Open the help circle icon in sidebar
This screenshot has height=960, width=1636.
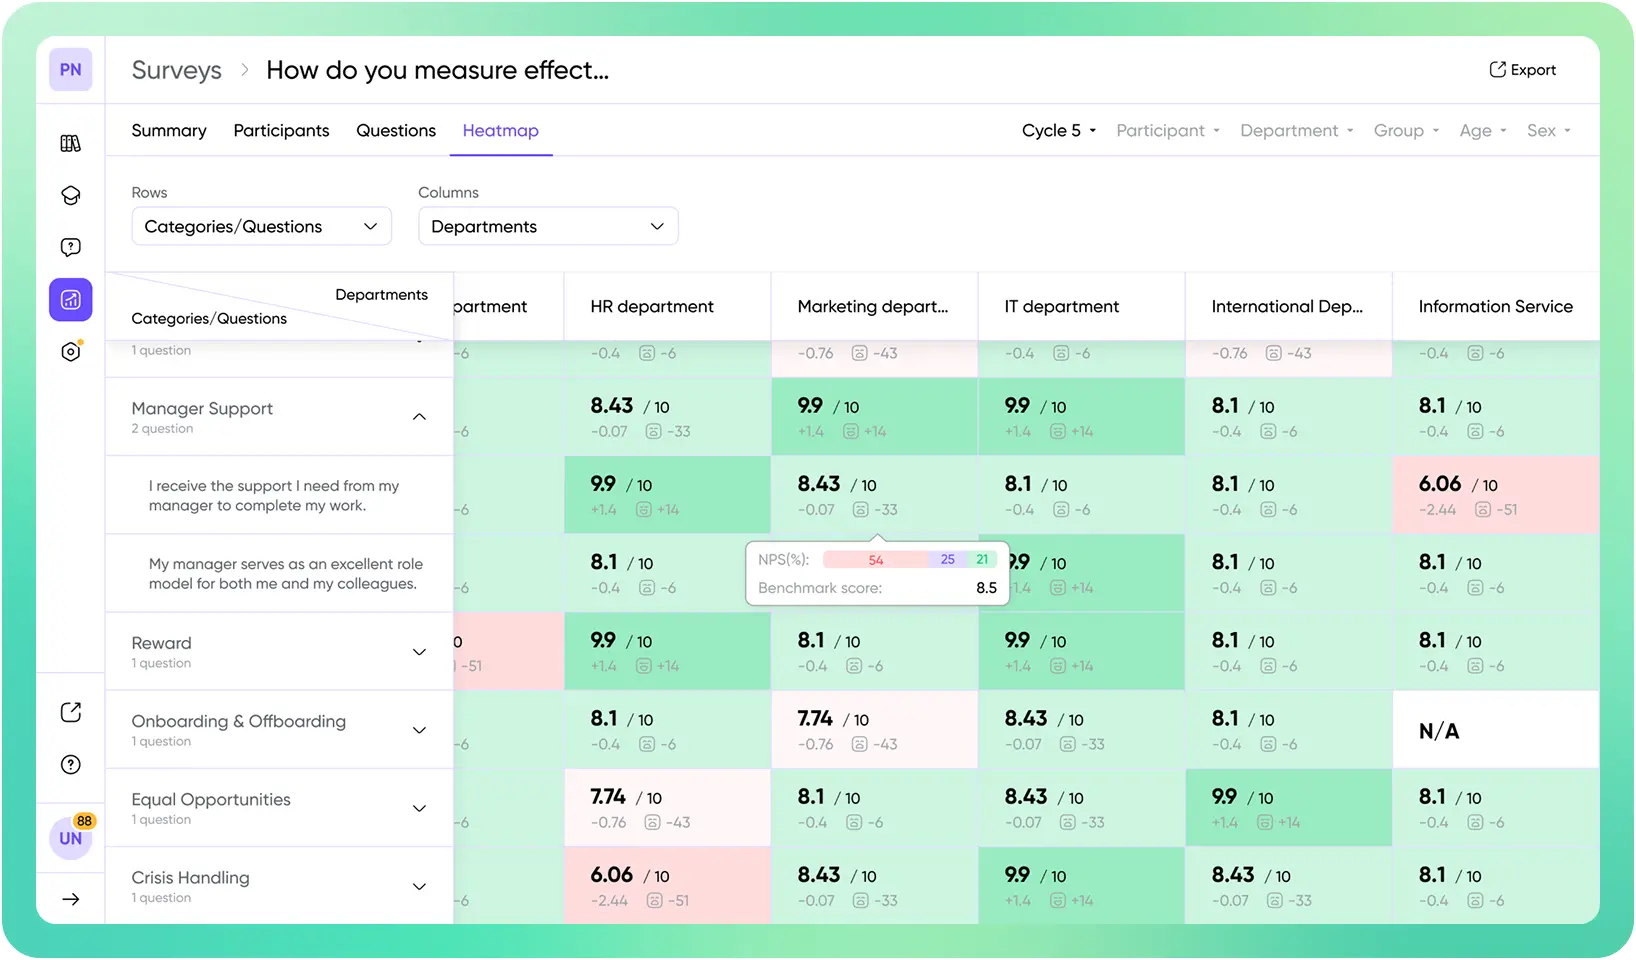pos(70,765)
